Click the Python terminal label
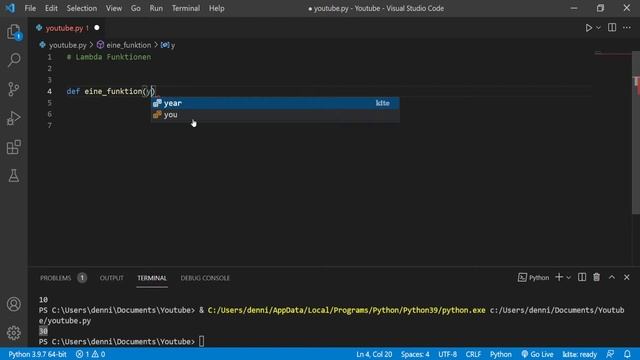The image size is (640, 360). click(533, 278)
